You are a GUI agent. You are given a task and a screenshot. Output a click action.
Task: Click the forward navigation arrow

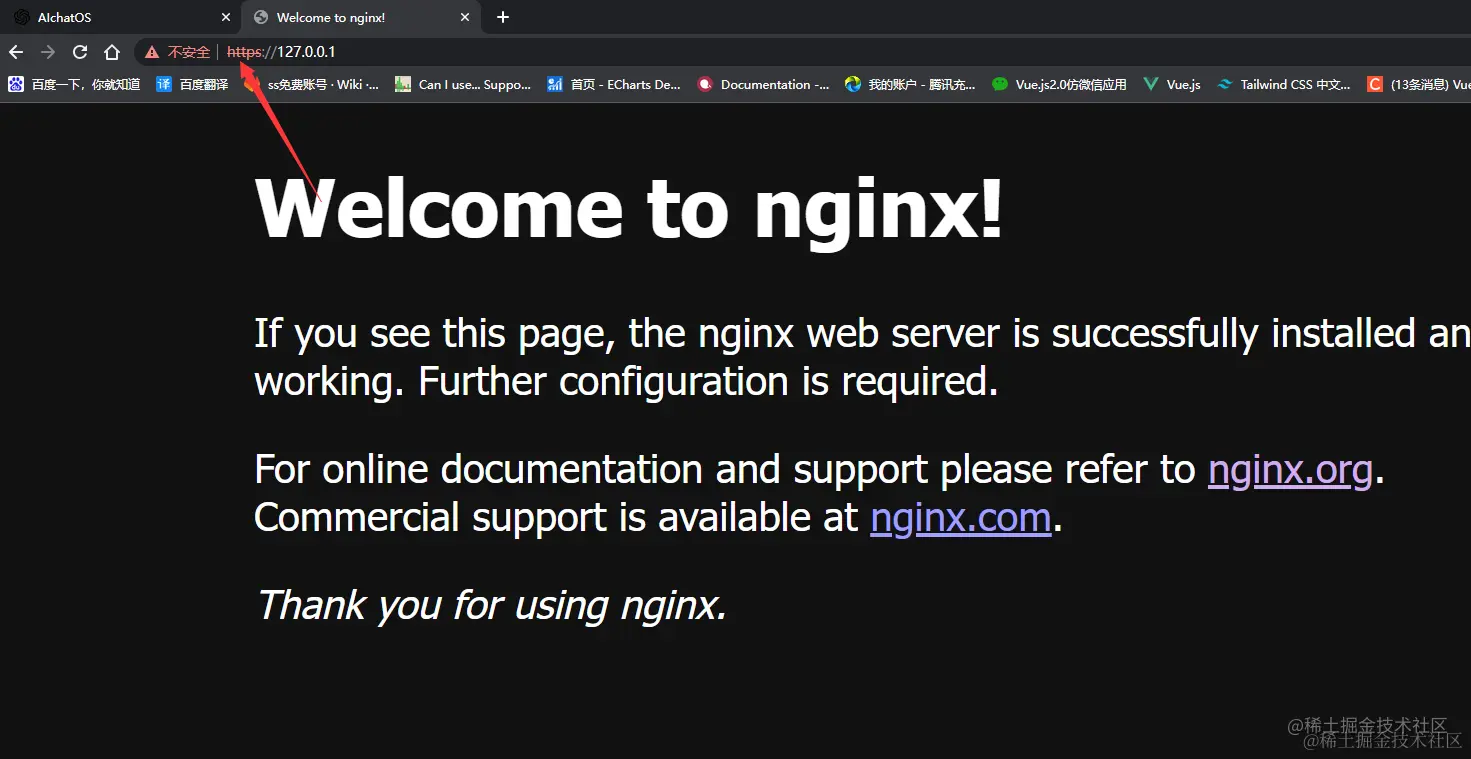point(48,52)
